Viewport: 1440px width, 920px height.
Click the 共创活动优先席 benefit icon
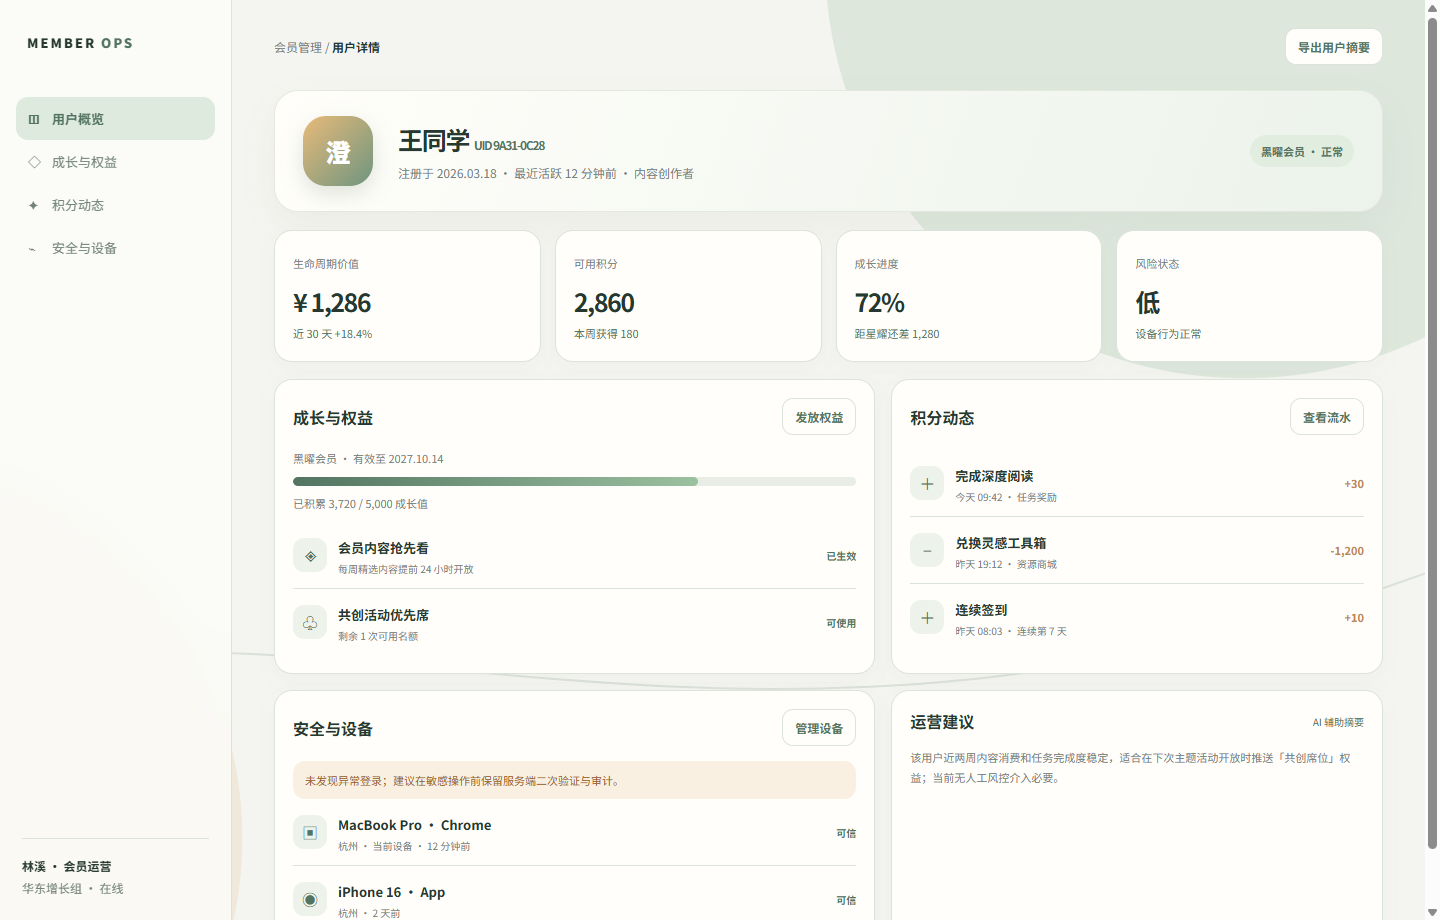point(310,623)
